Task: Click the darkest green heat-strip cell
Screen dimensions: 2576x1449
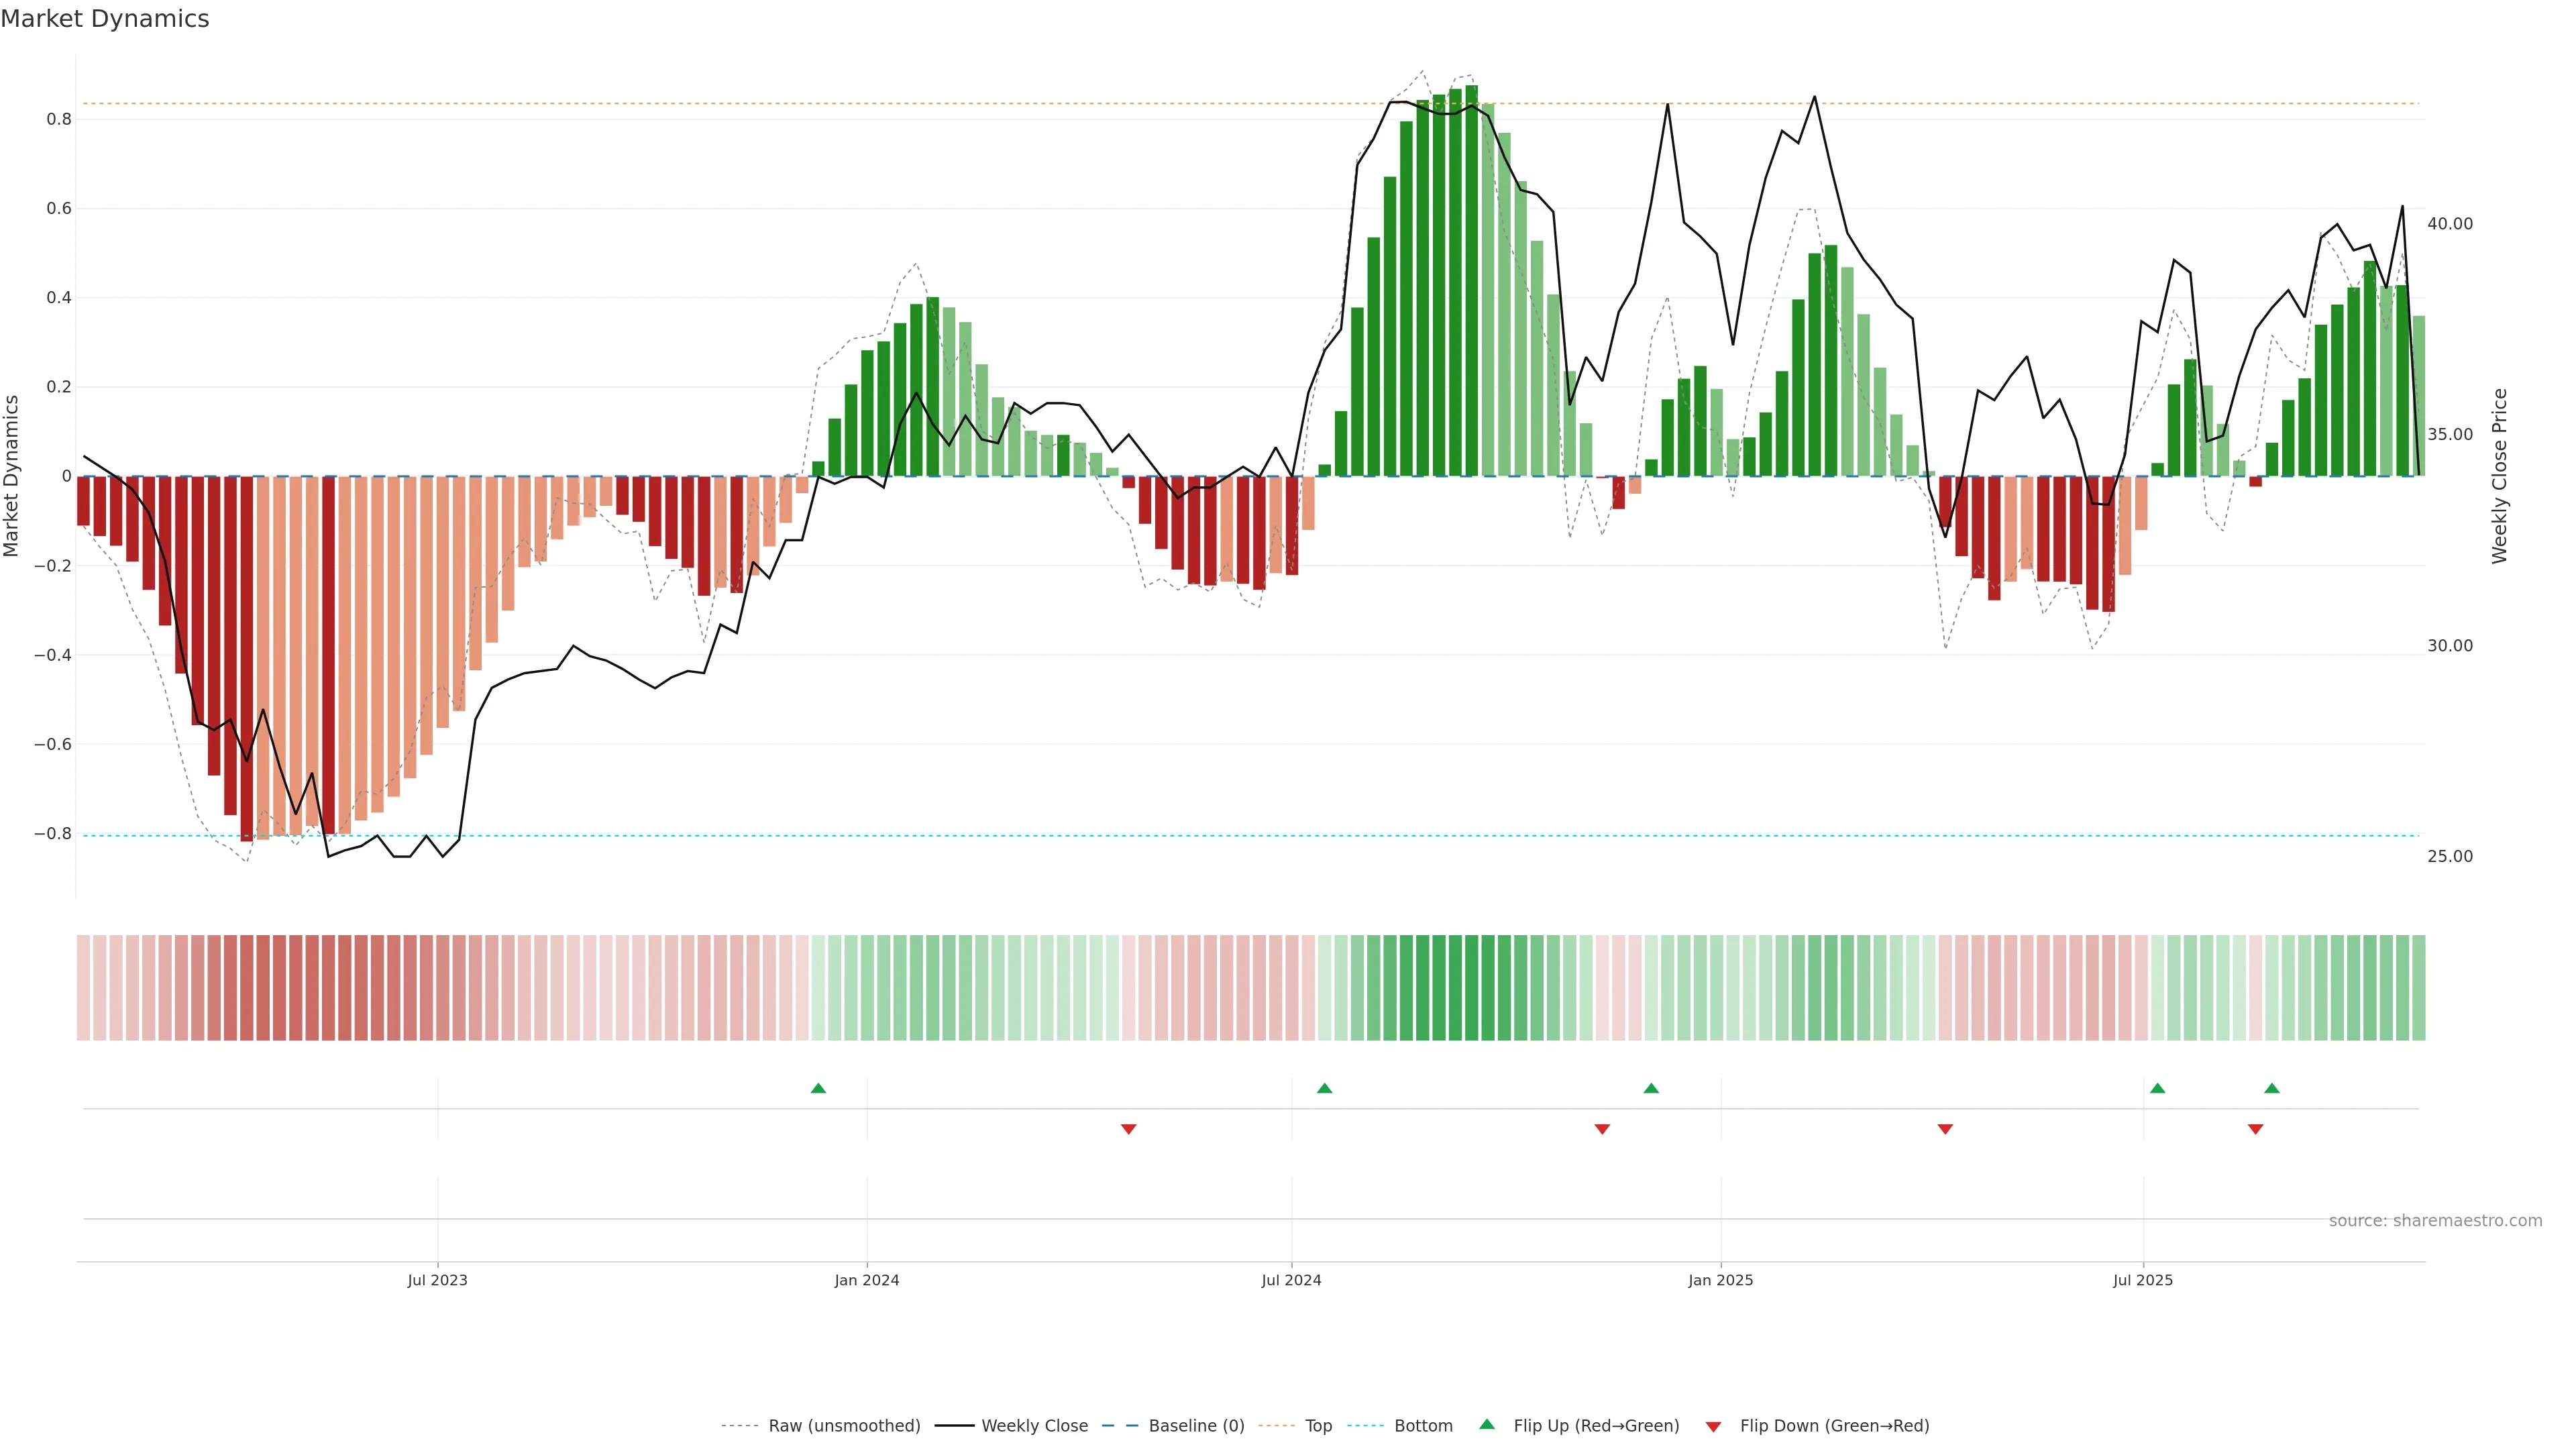Action: click(x=1471, y=988)
